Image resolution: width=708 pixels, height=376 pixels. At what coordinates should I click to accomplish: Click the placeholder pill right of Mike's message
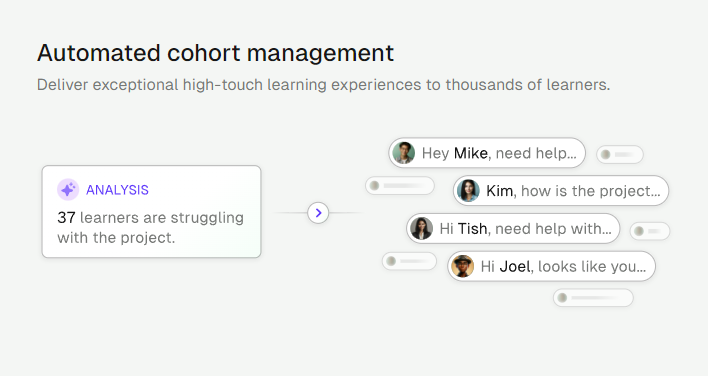(x=620, y=154)
